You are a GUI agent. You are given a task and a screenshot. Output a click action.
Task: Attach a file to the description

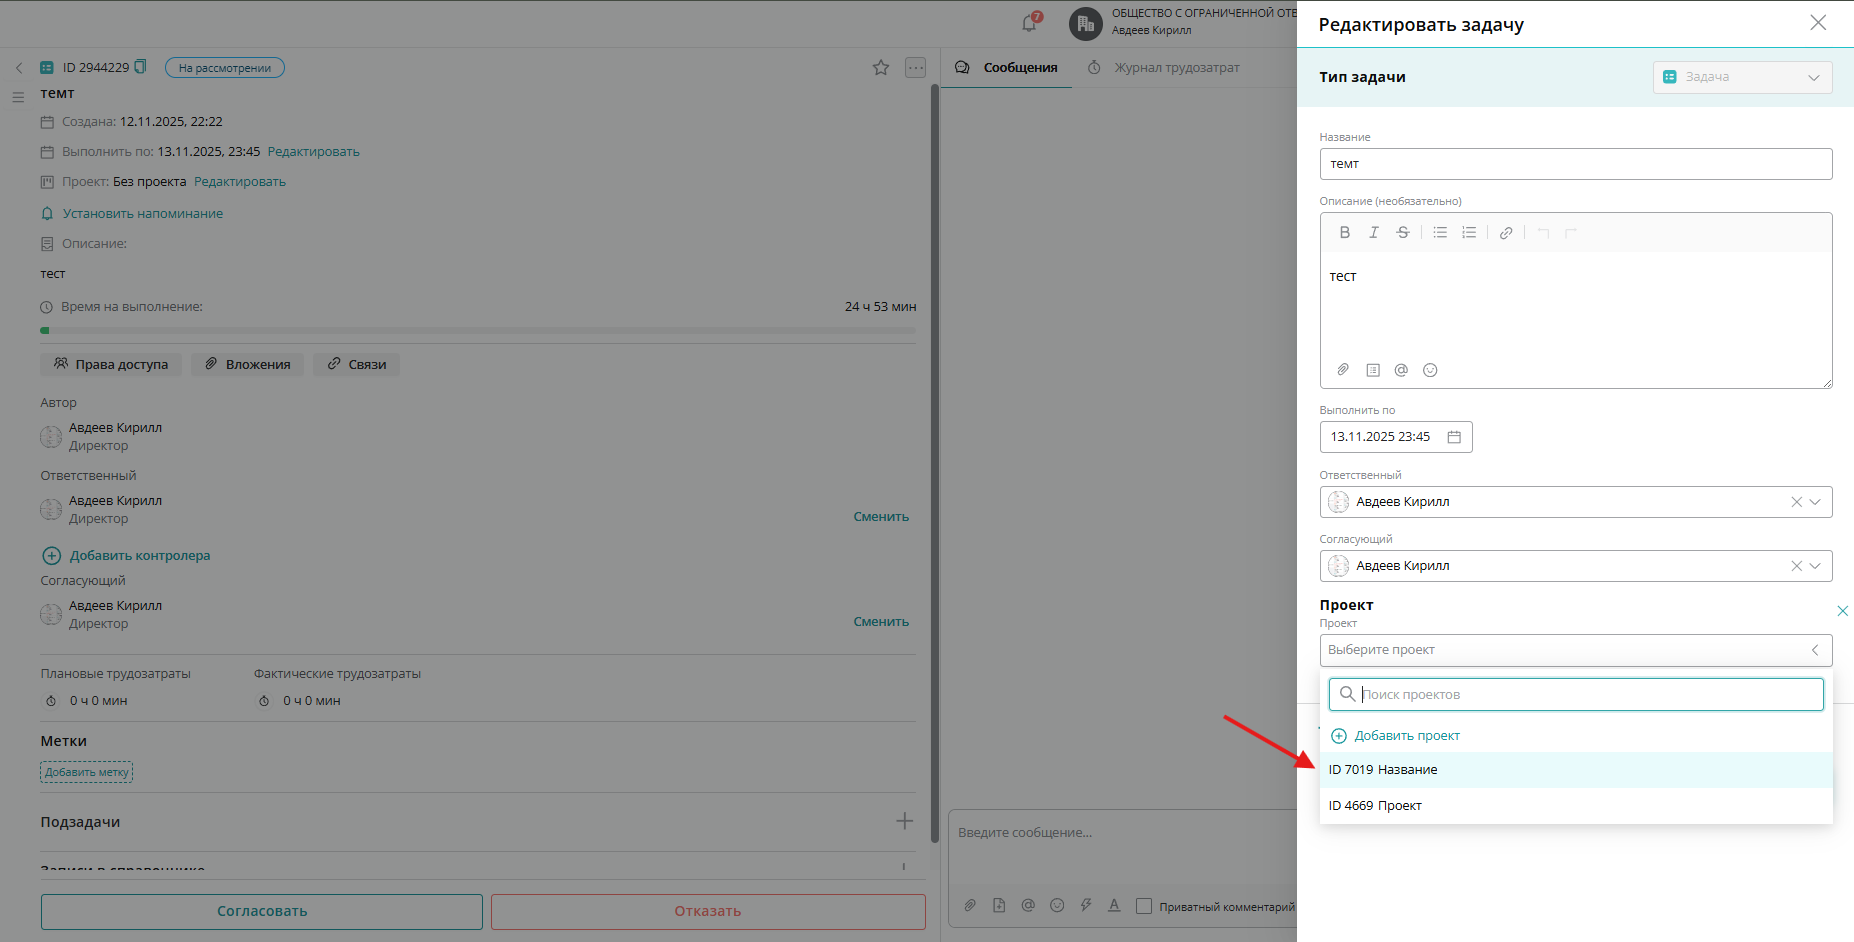pos(1343,370)
